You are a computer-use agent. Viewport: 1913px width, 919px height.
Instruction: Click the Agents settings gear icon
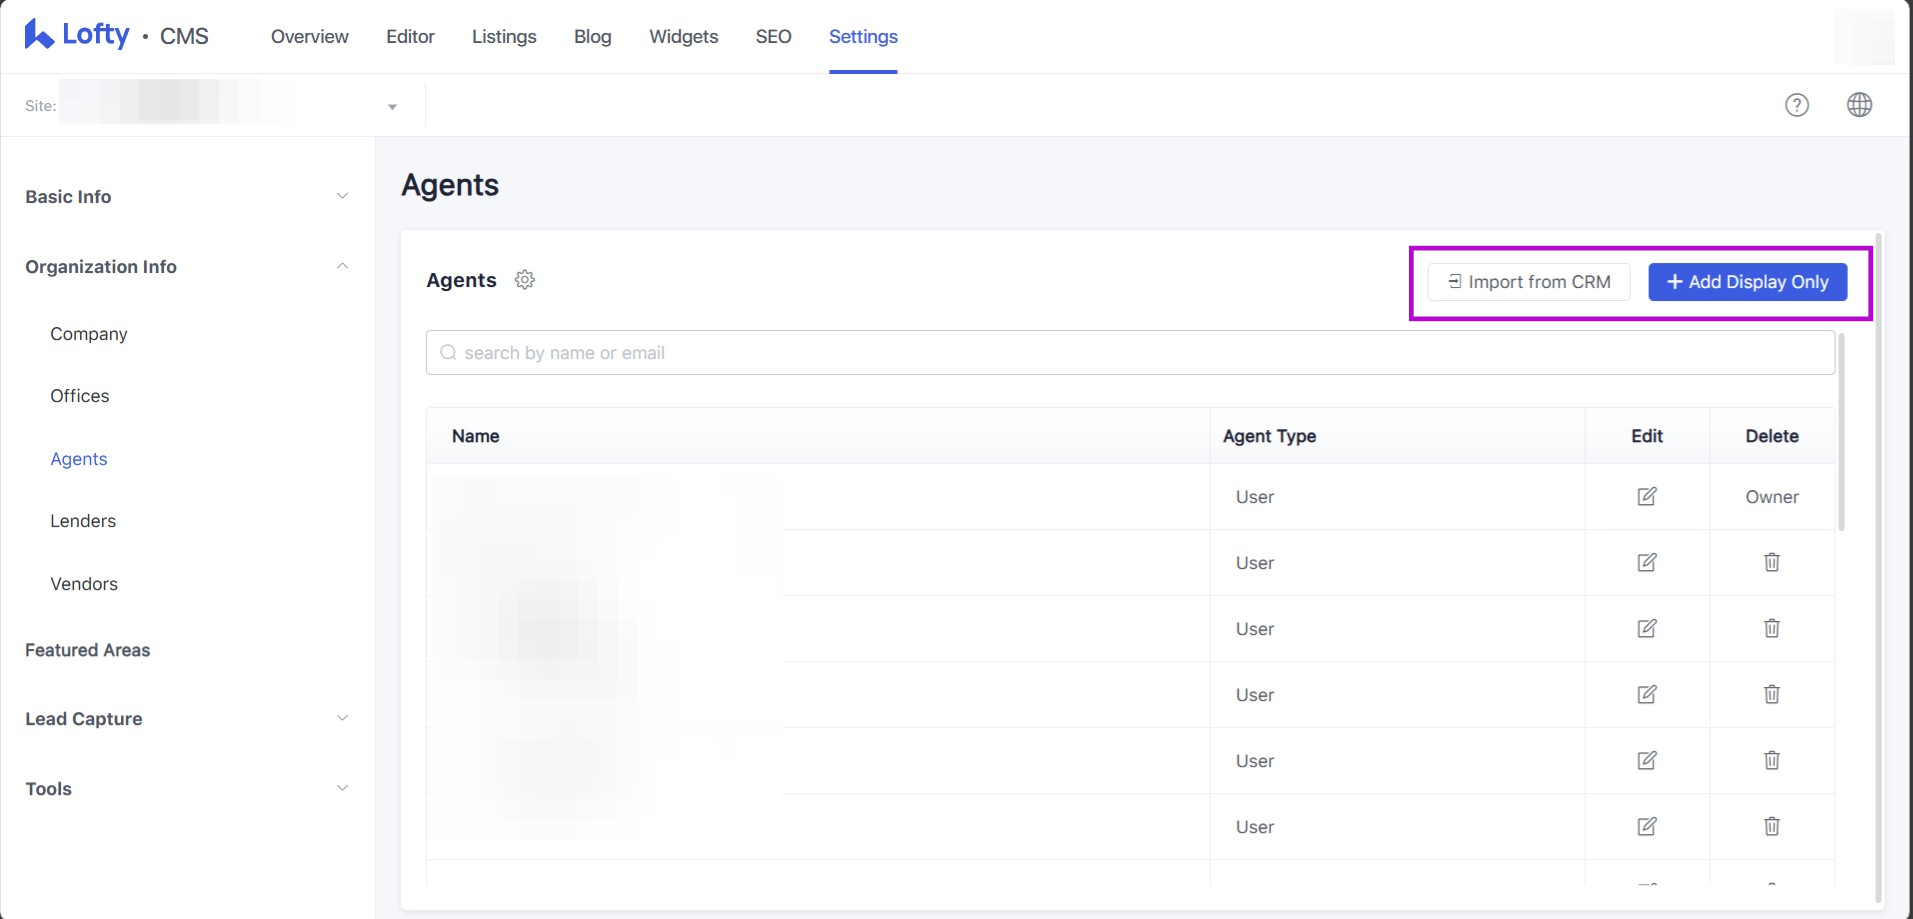click(x=524, y=280)
